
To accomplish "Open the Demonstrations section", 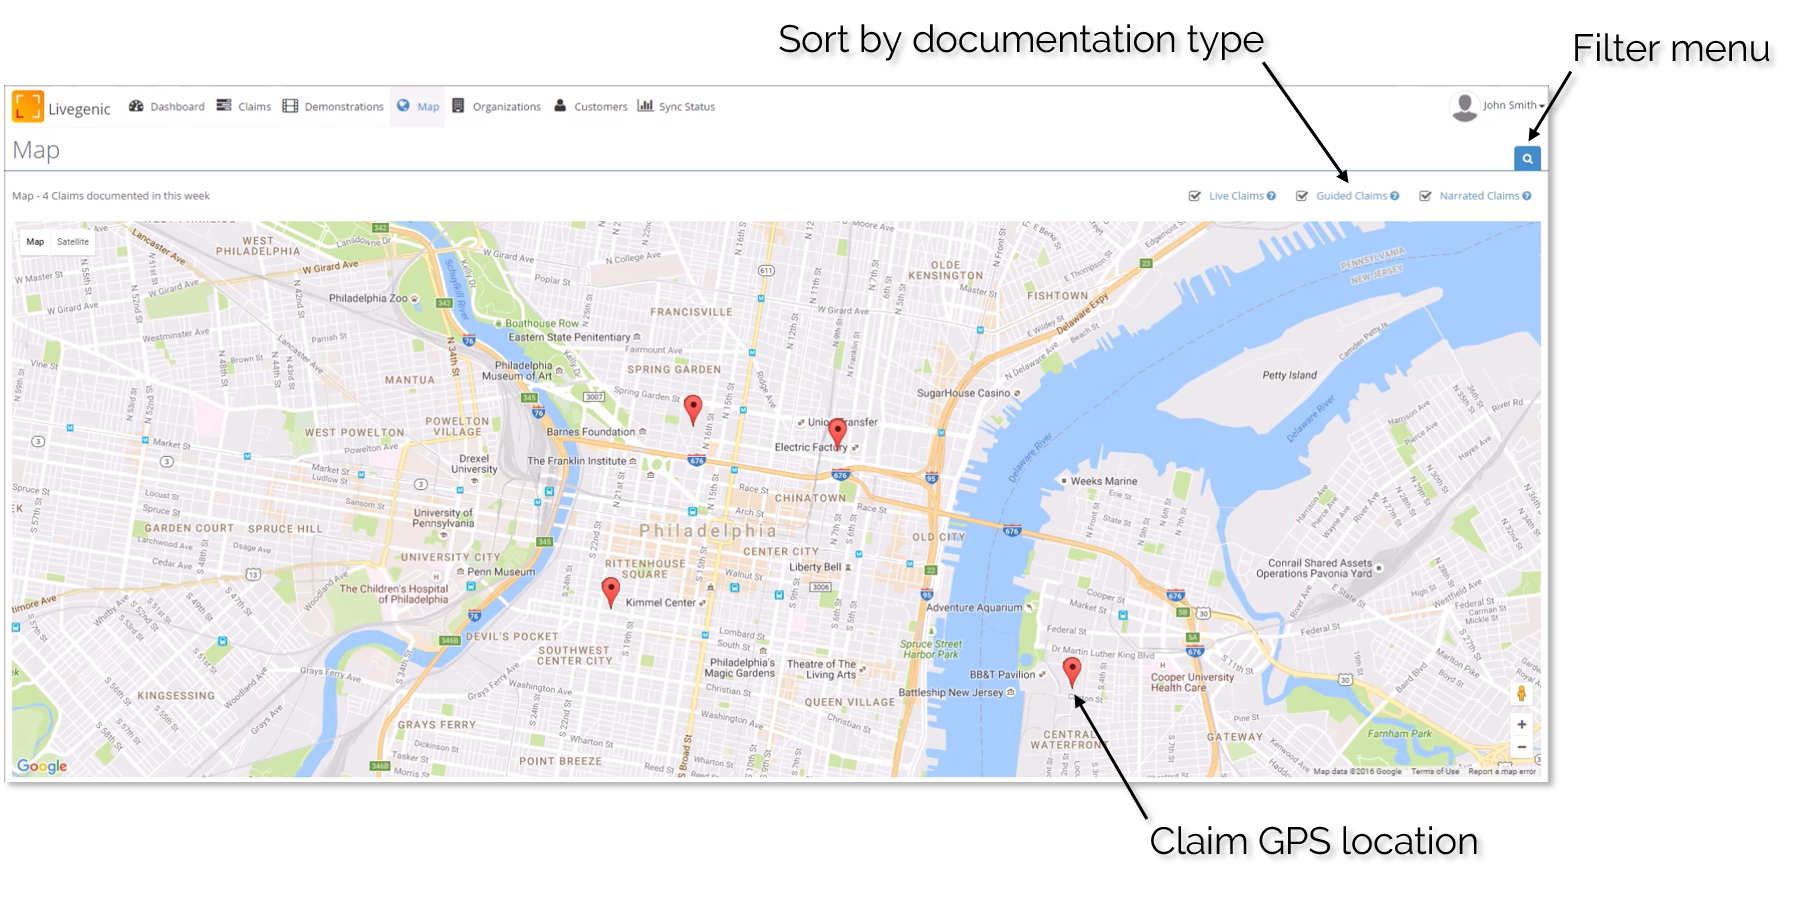I will [x=333, y=106].
